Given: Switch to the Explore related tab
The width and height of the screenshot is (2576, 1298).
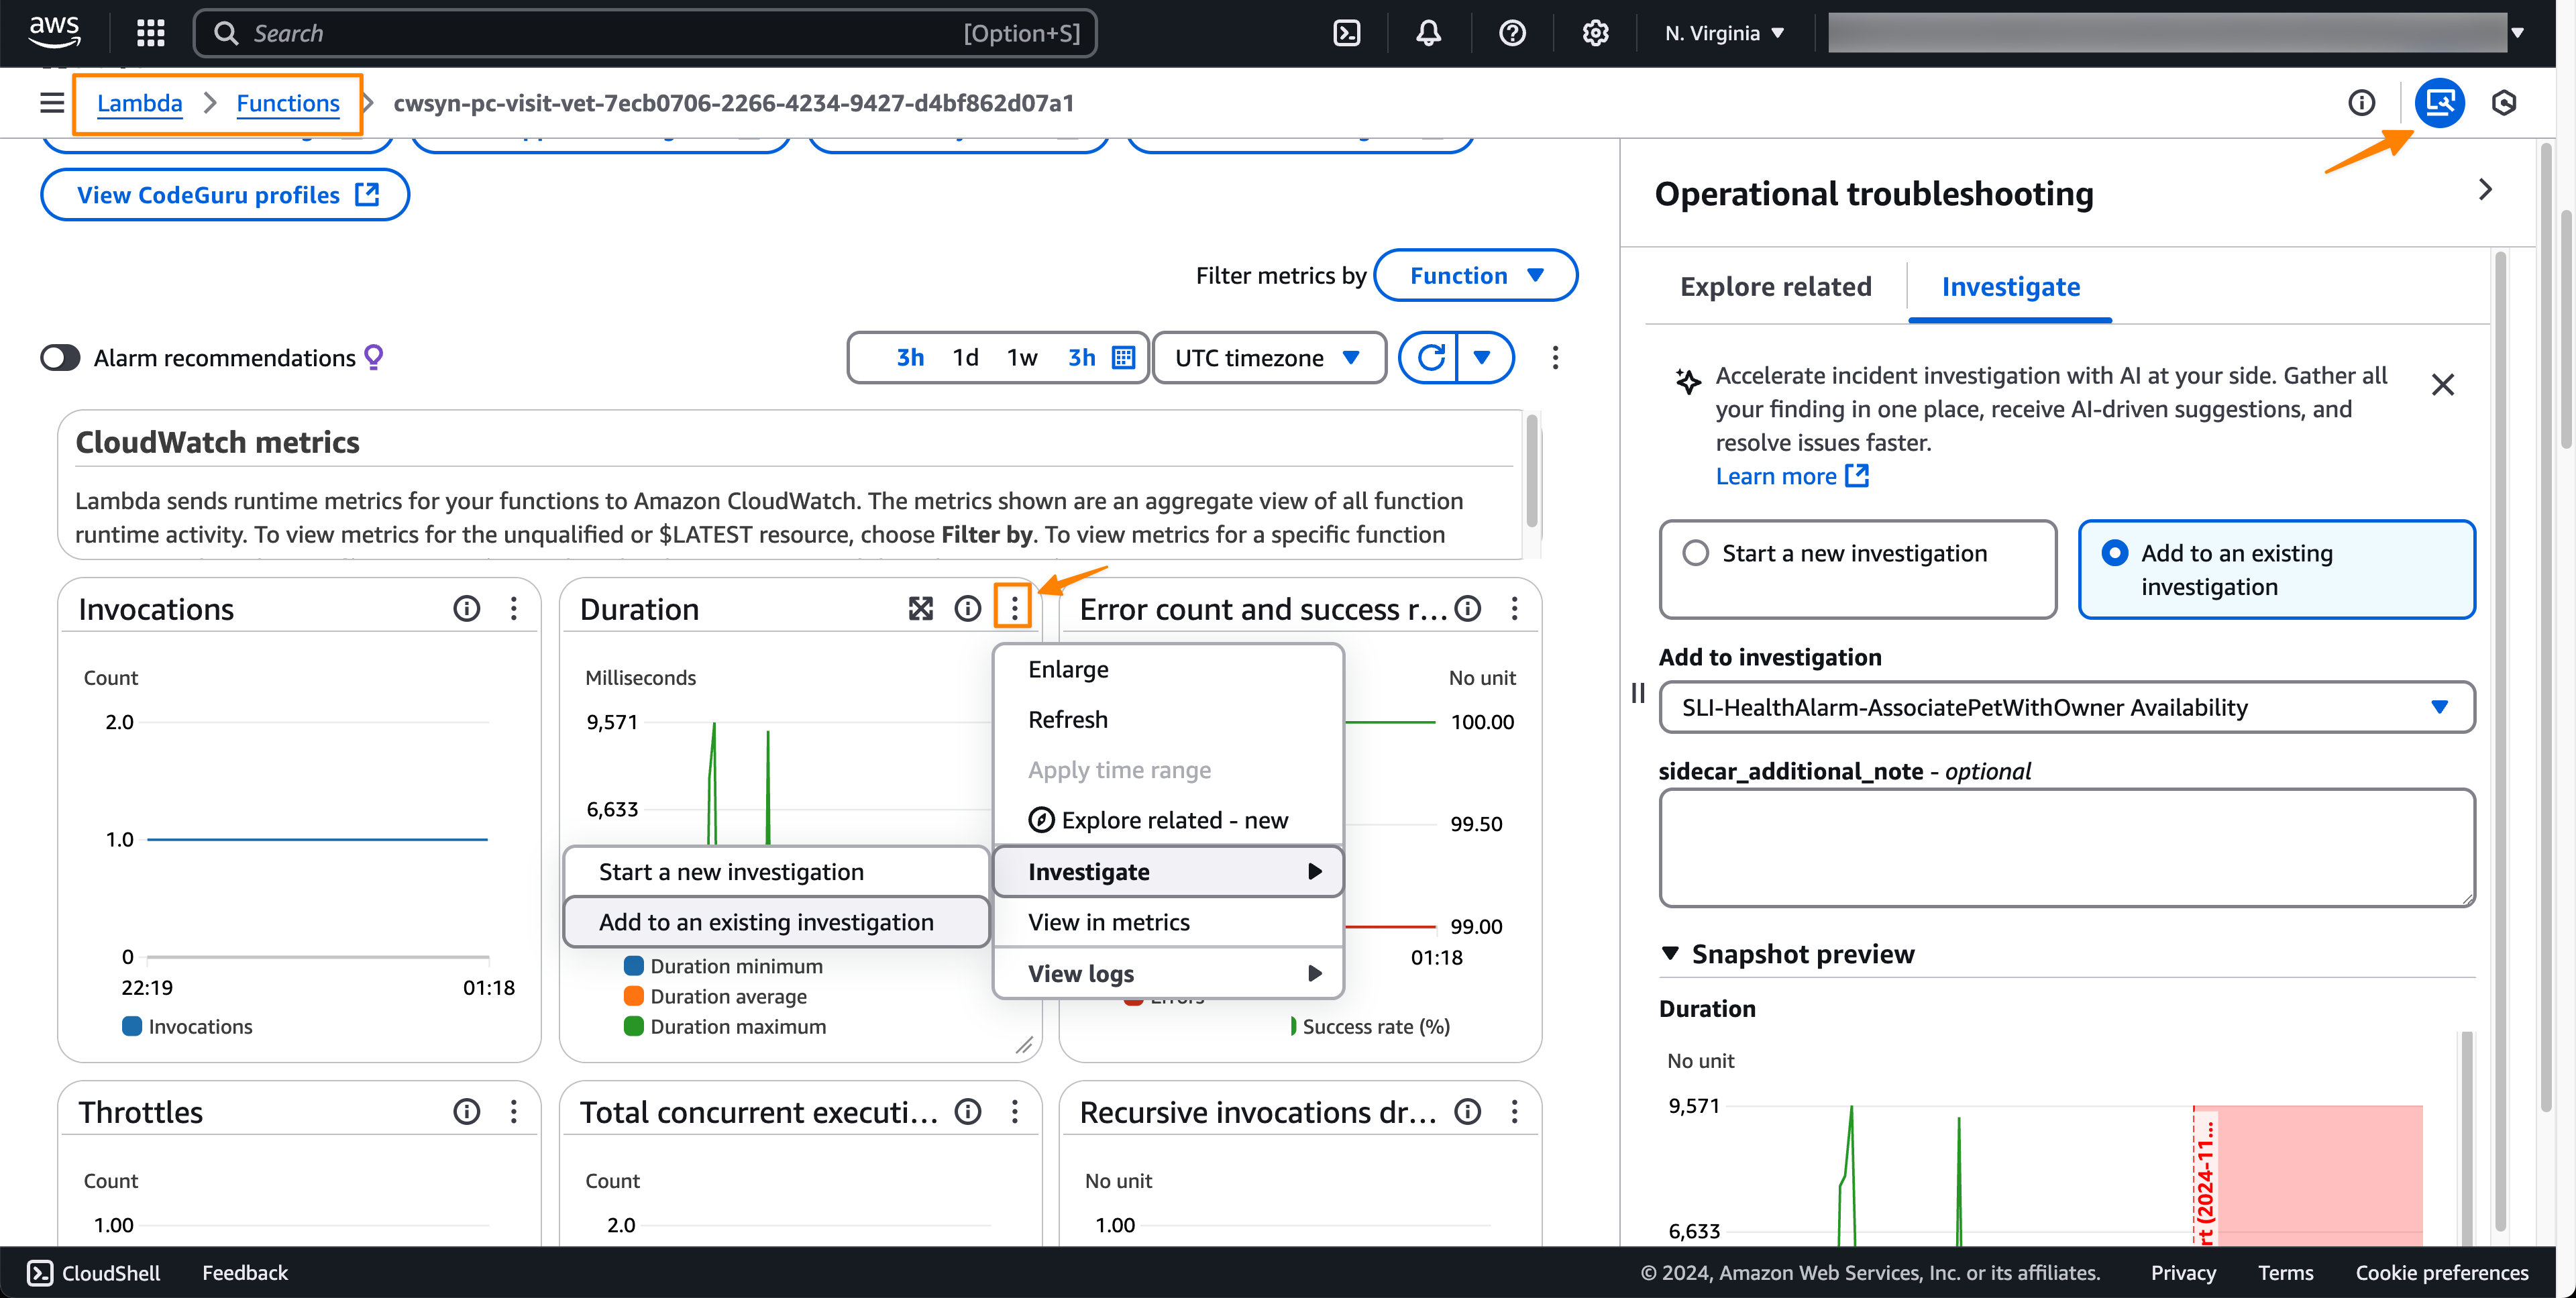Looking at the screenshot, I should [1775, 287].
